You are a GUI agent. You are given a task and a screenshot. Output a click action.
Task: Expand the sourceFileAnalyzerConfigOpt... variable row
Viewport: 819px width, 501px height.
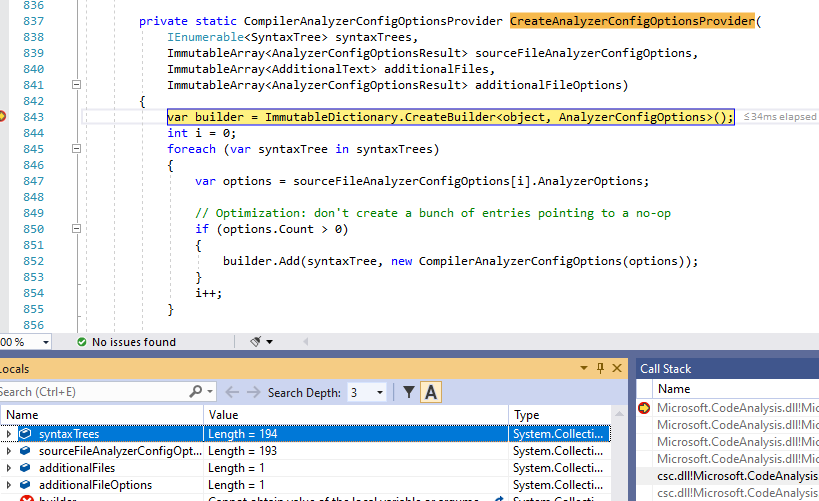8,451
